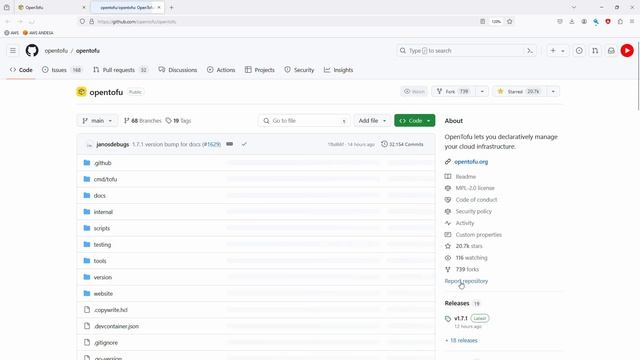Click the create new plus icon

pyautogui.click(x=553, y=51)
